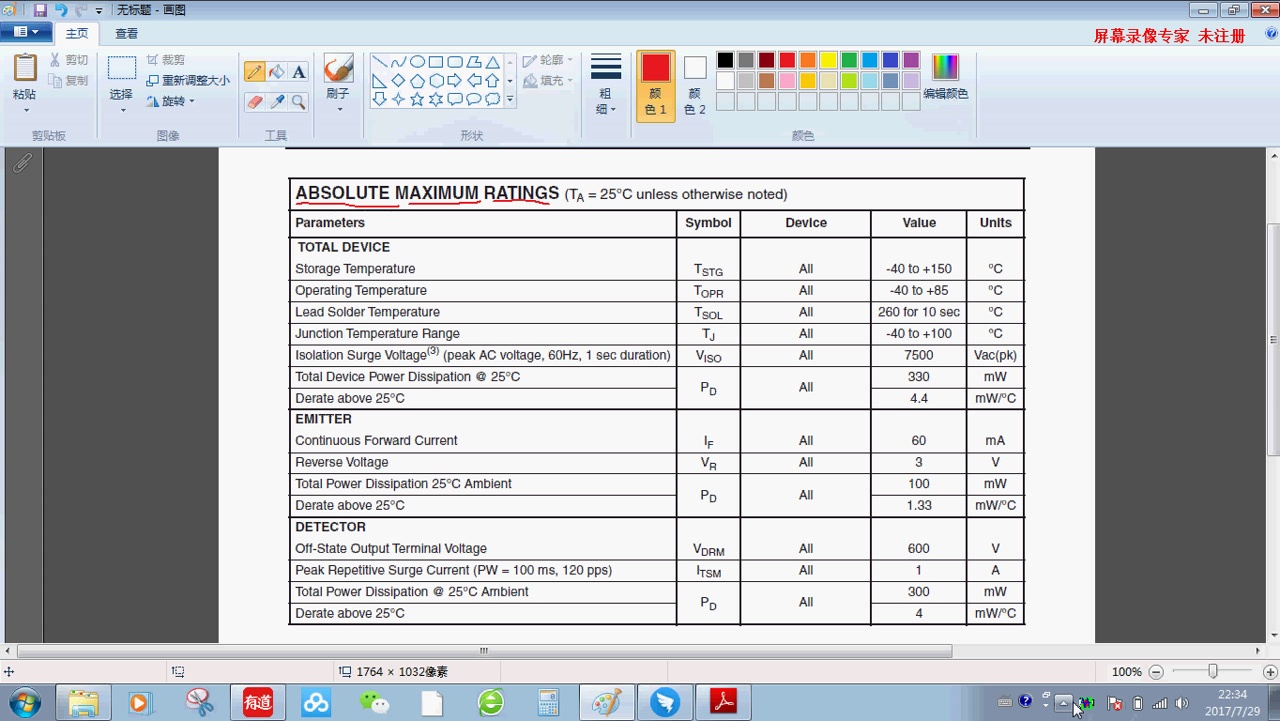1280x721 pixels.
Task: Open the Paint file menu button
Action: 26,32
